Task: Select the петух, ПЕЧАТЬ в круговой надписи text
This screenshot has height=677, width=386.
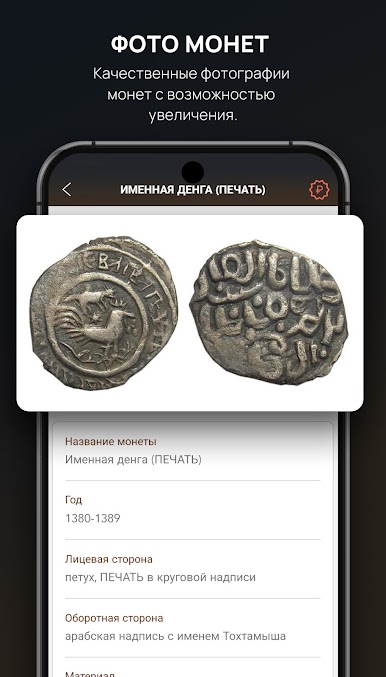Action: [160, 577]
